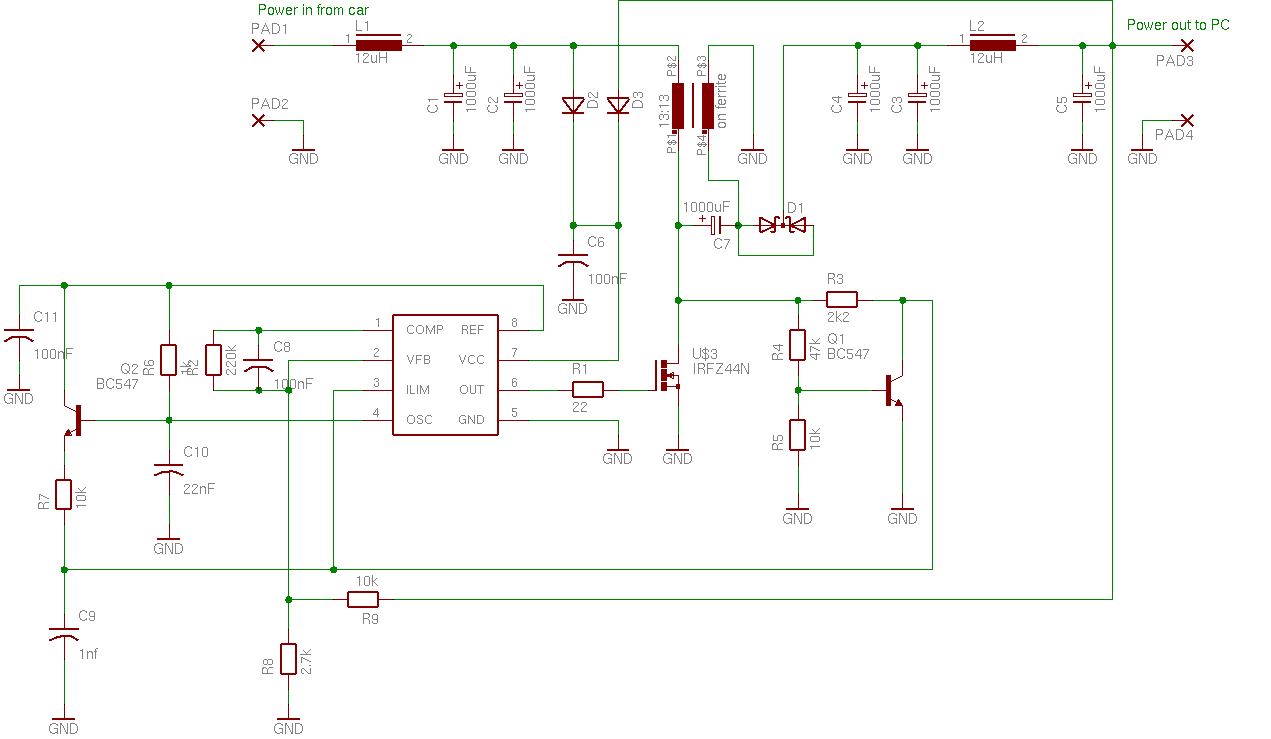
Task: Select resistor R1 with value 22
Action: (587, 390)
